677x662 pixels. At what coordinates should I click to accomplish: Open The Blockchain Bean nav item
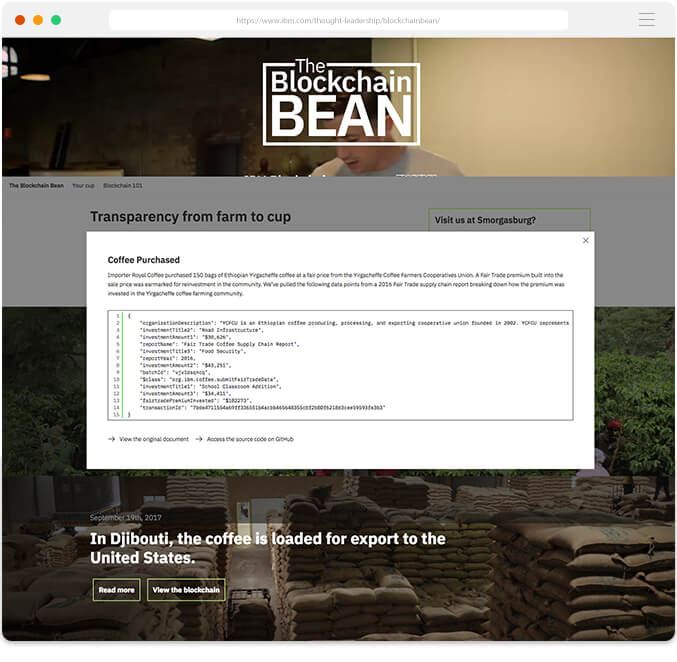click(x=36, y=186)
